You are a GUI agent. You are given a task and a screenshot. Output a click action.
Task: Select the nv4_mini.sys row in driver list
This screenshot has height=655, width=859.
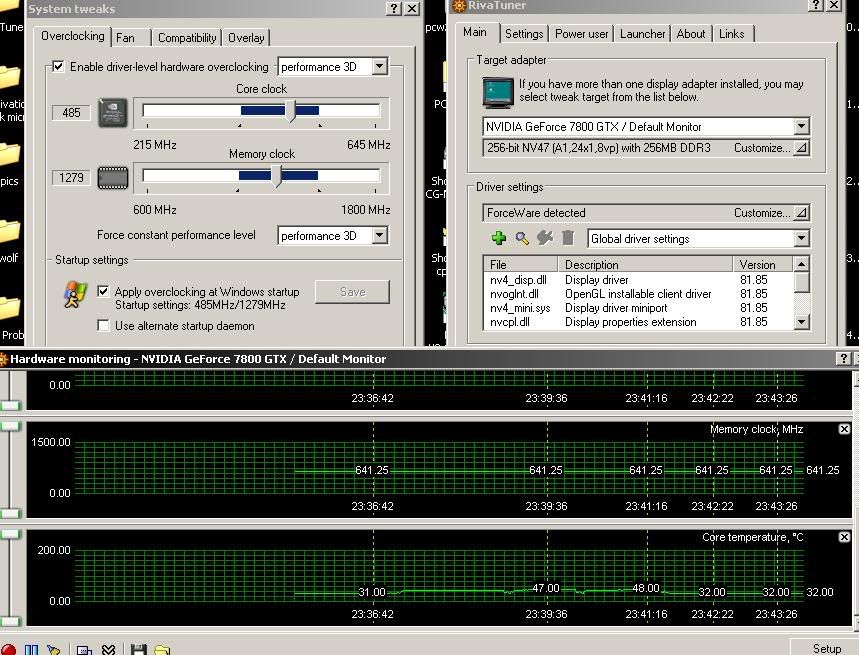(638, 308)
